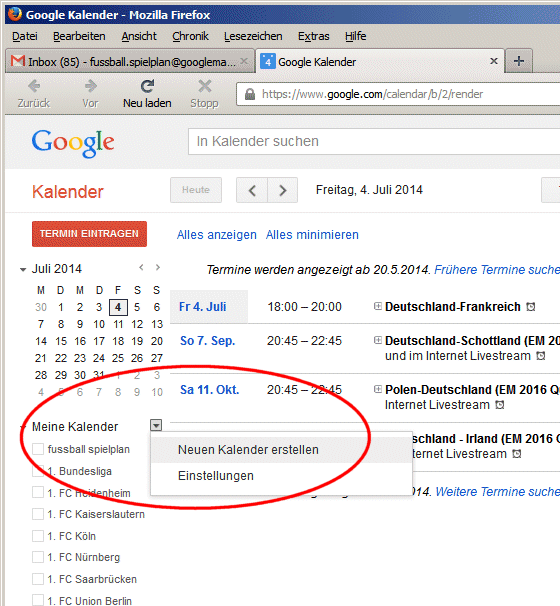The height and width of the screenshot is (606, 560).
Task: Open the Chronik menu
Action: (x=191, y=36)
